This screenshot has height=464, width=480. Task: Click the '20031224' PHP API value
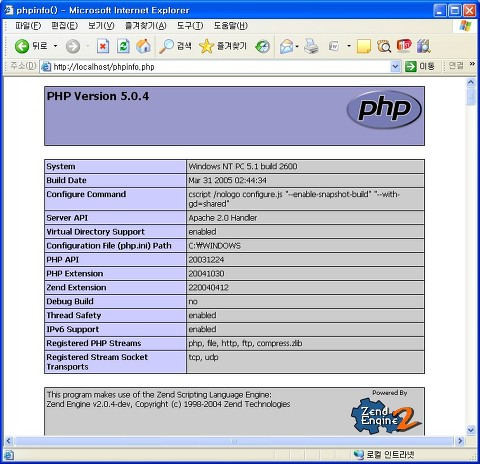coord(206,260)
